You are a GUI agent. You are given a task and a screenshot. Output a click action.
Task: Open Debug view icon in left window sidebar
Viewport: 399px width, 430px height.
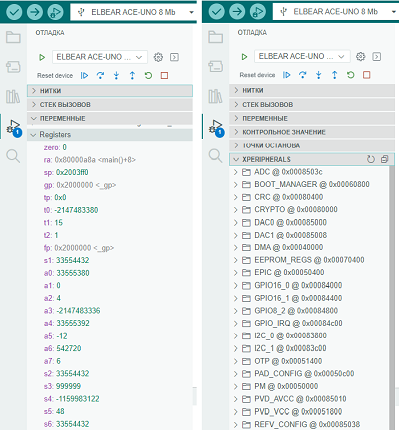tap(14, 128)
